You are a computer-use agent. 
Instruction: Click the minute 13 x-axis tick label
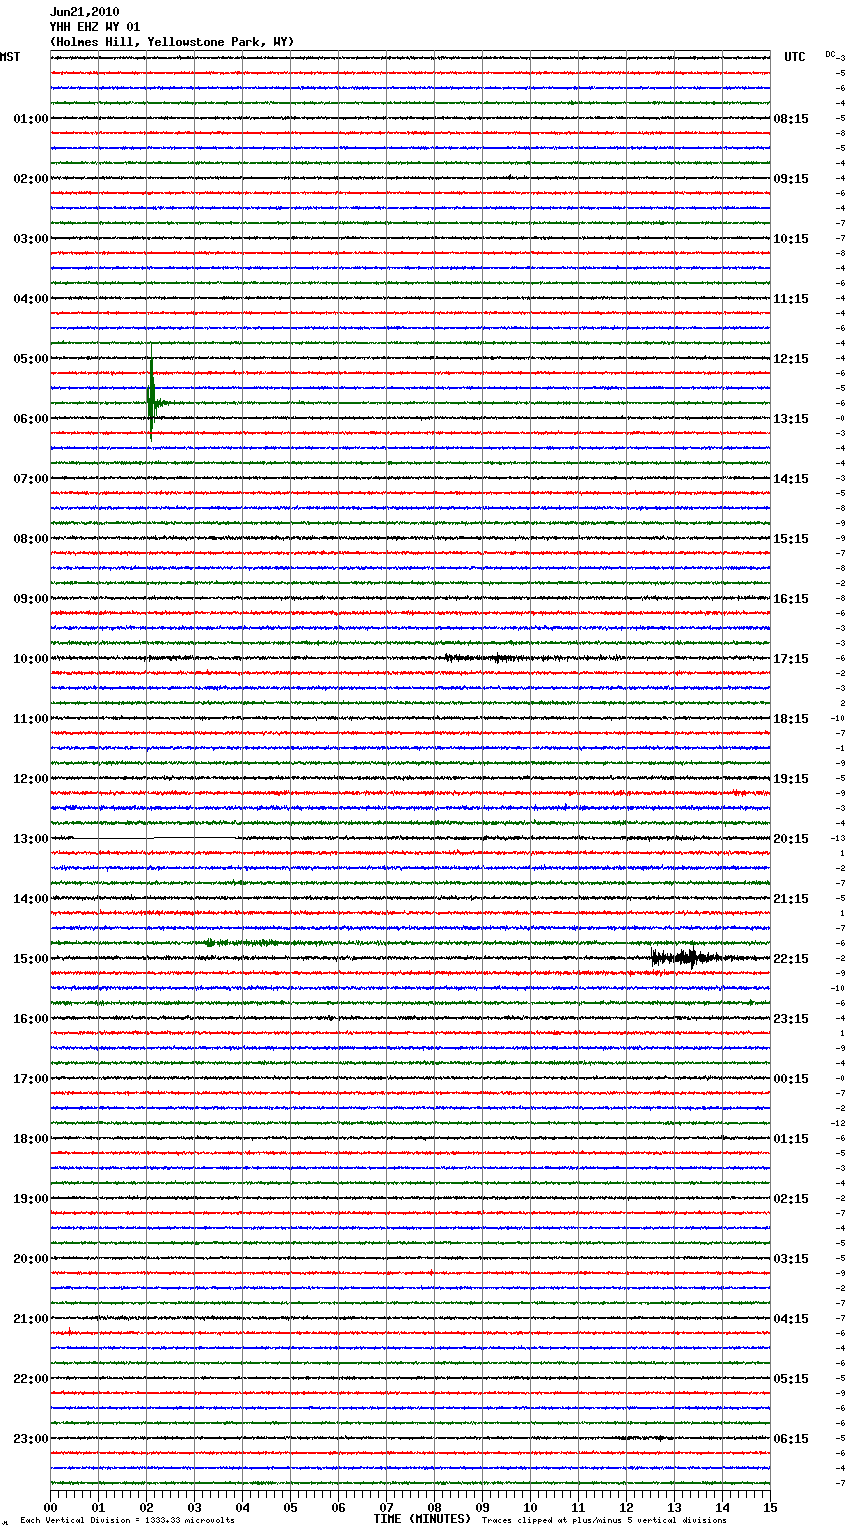pyautogui.click(x=674, y=1507)
